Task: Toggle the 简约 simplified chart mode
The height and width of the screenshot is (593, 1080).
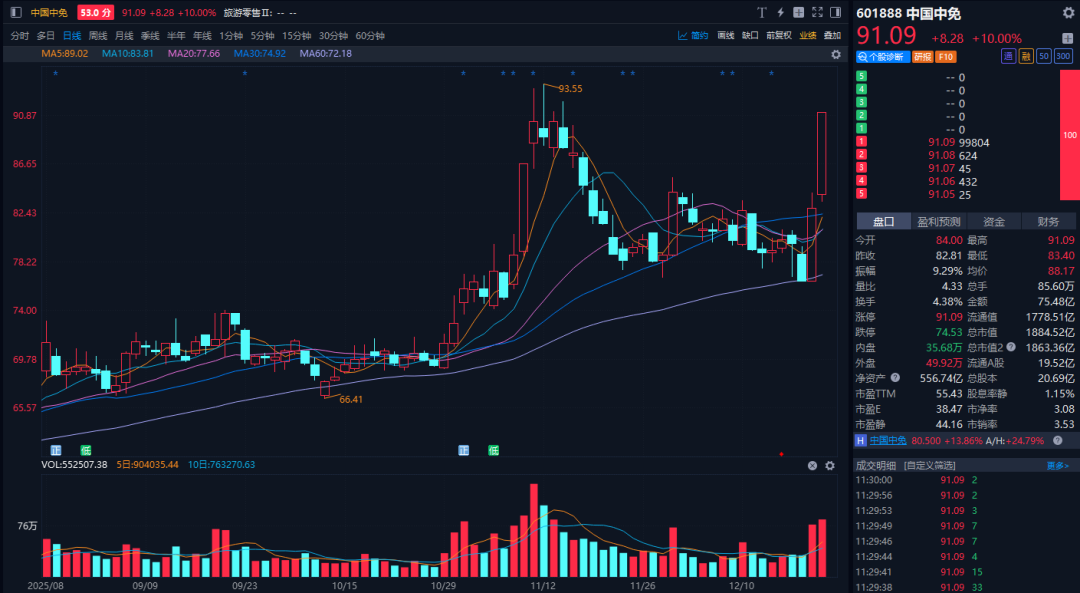Action: point(693,35)
